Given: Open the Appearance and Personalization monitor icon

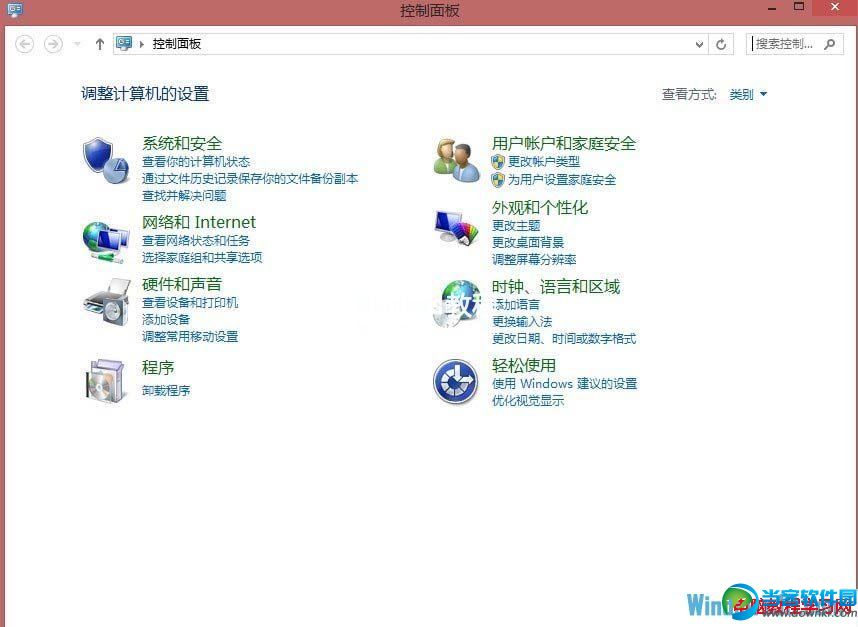Looking at the screenshot, I should (456, 228).
